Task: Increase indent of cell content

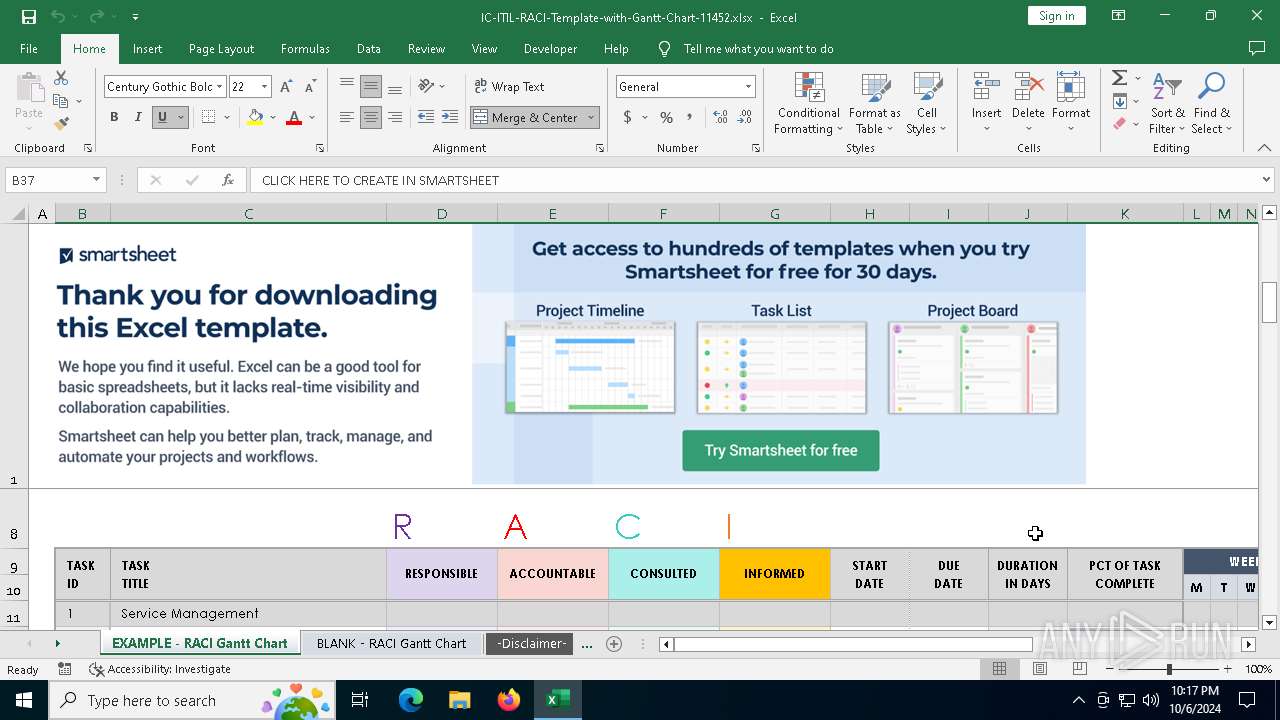Action: coord(450,117)
